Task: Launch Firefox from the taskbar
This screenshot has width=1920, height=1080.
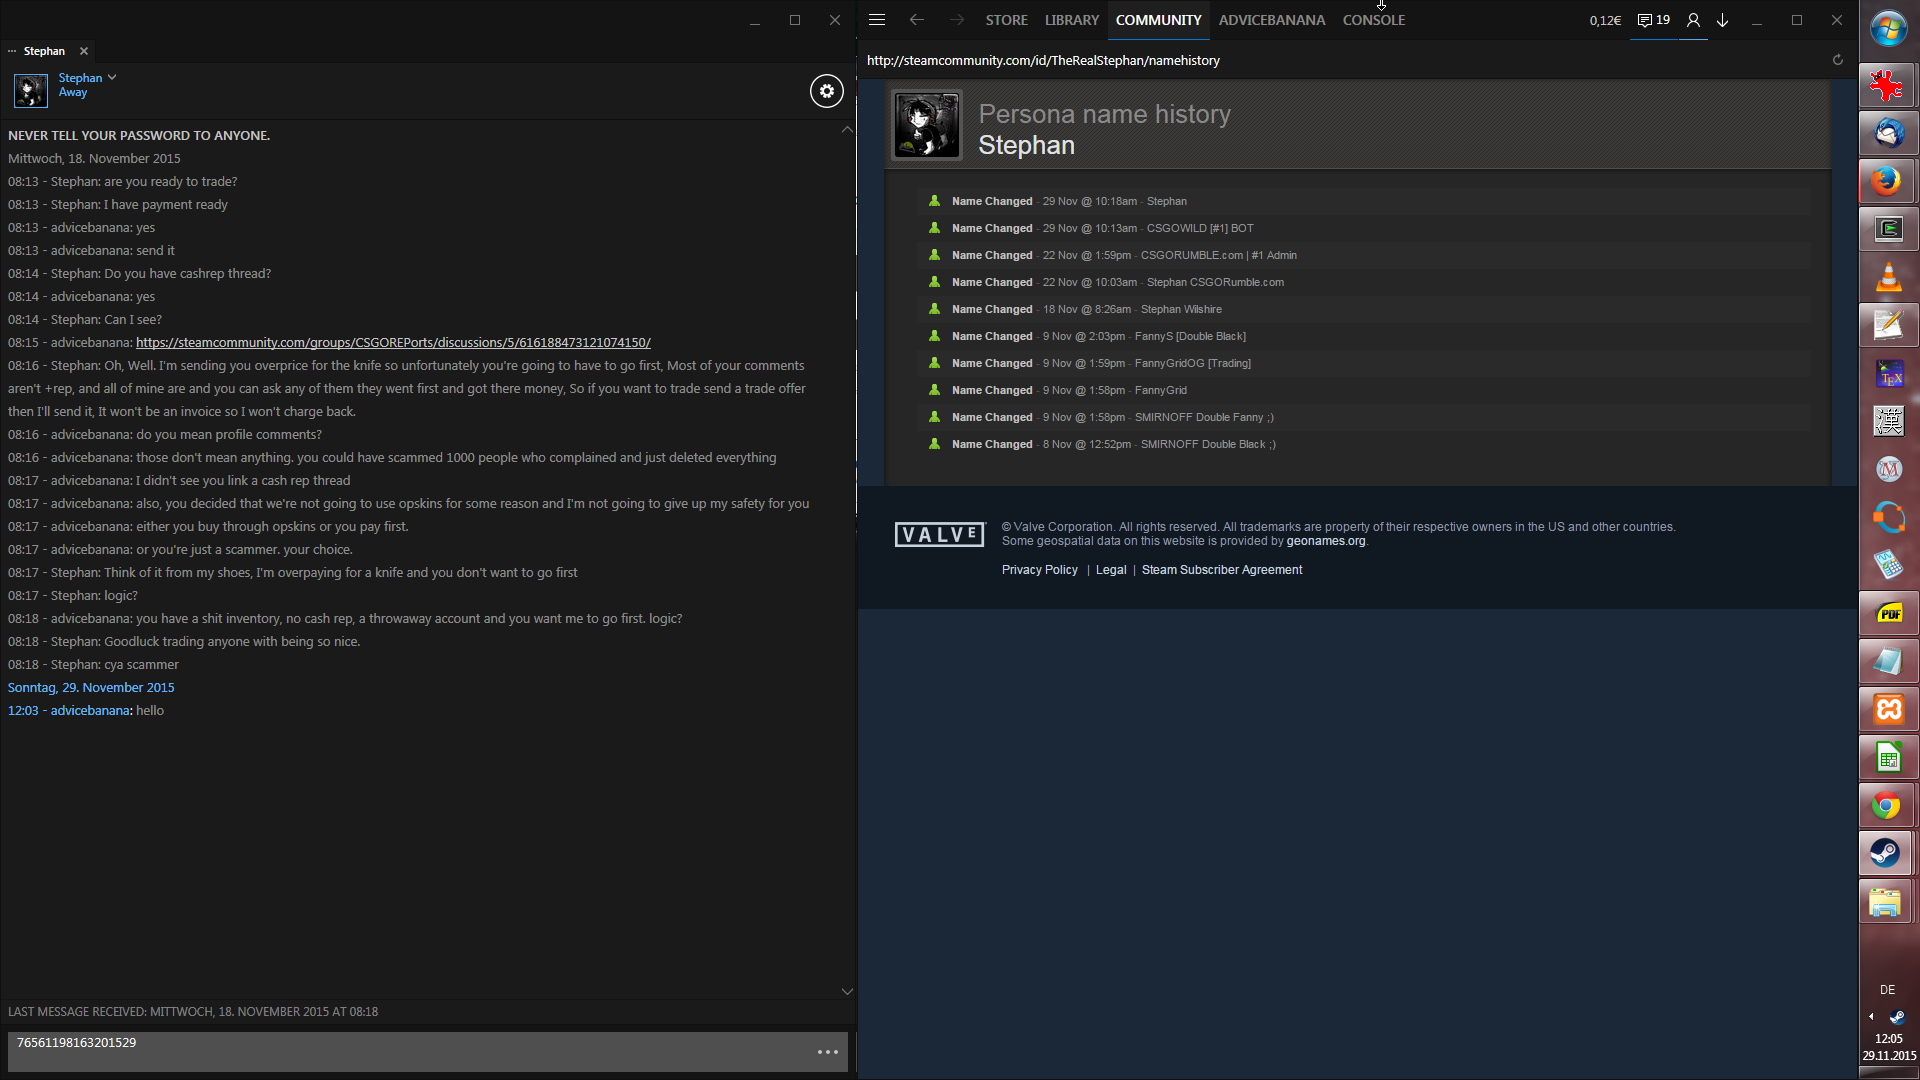Action: click(1887, 181)
